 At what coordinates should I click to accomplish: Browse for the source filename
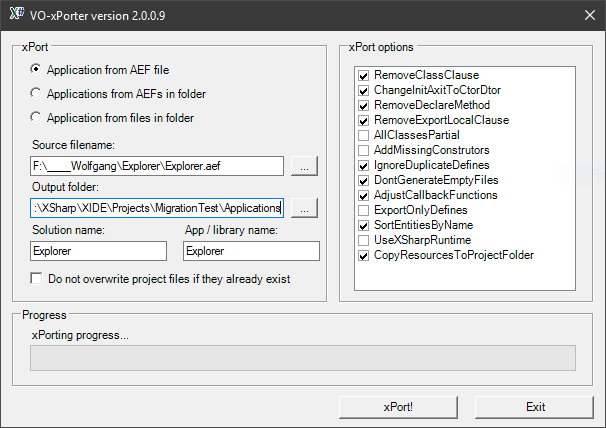pyautogui.click(x=307, y=166)
